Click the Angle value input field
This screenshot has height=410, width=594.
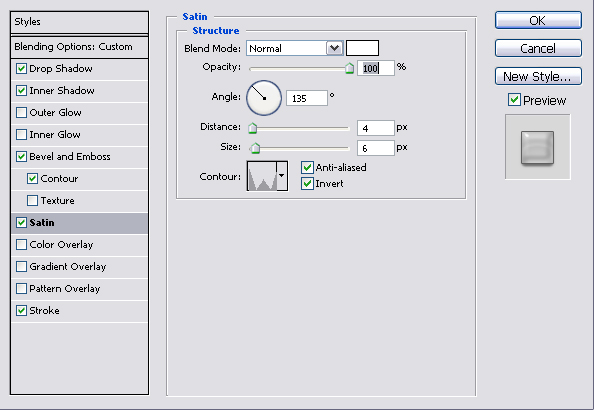click(x=306, y=98)
